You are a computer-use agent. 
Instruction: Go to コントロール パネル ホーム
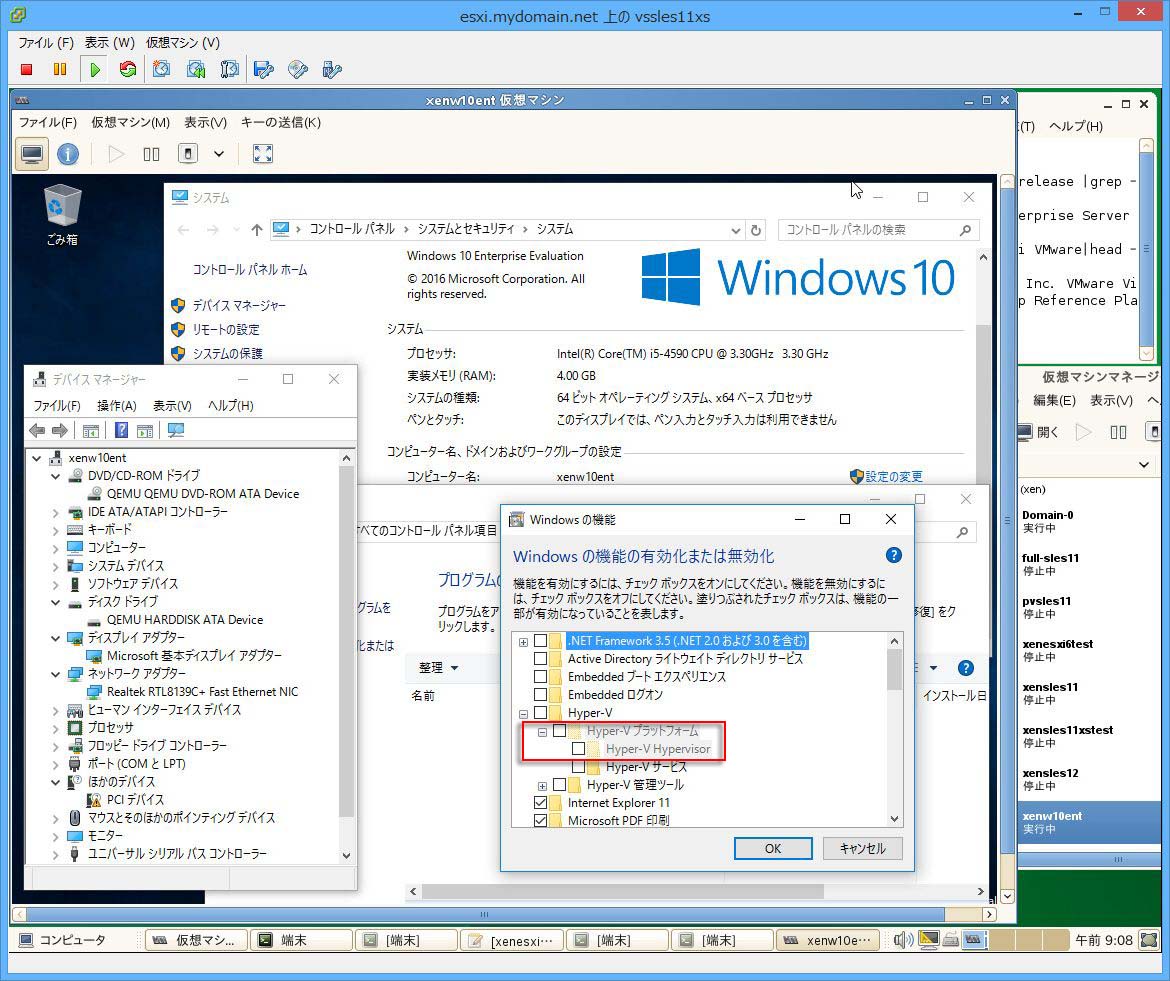tap(250, 269)
